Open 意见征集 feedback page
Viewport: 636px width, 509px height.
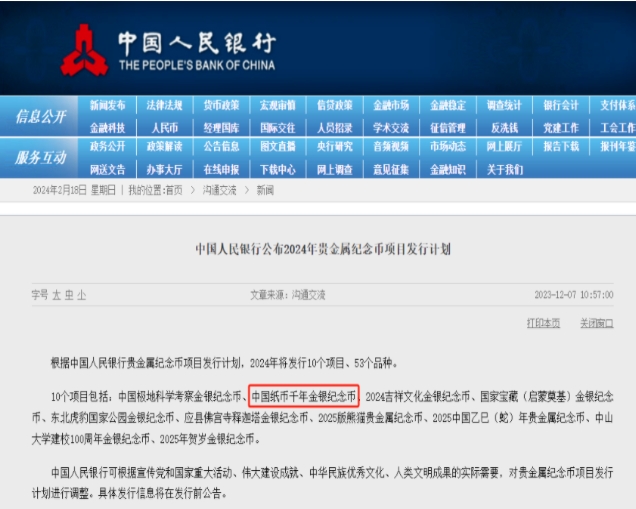tap(391, 170)
